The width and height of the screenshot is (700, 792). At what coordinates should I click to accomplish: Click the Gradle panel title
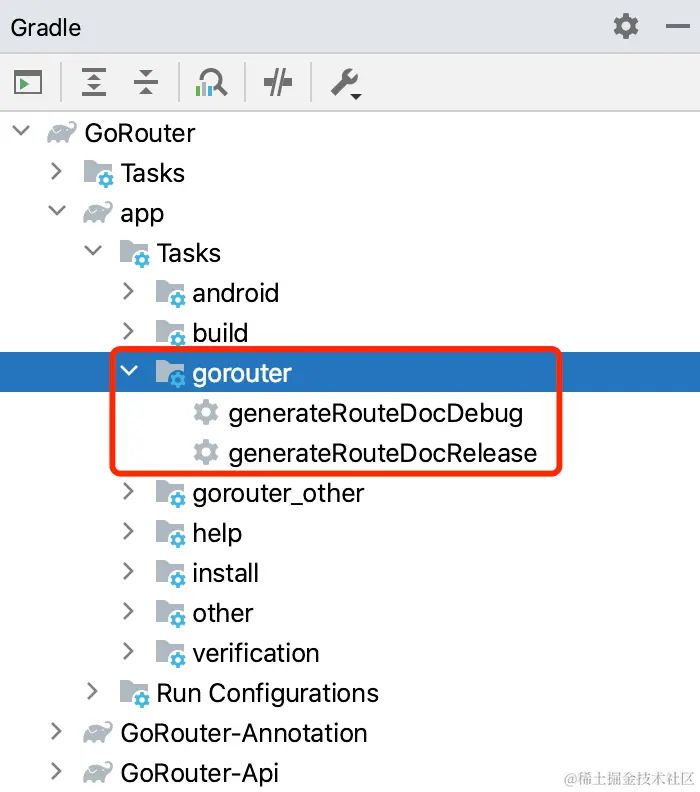45,28
